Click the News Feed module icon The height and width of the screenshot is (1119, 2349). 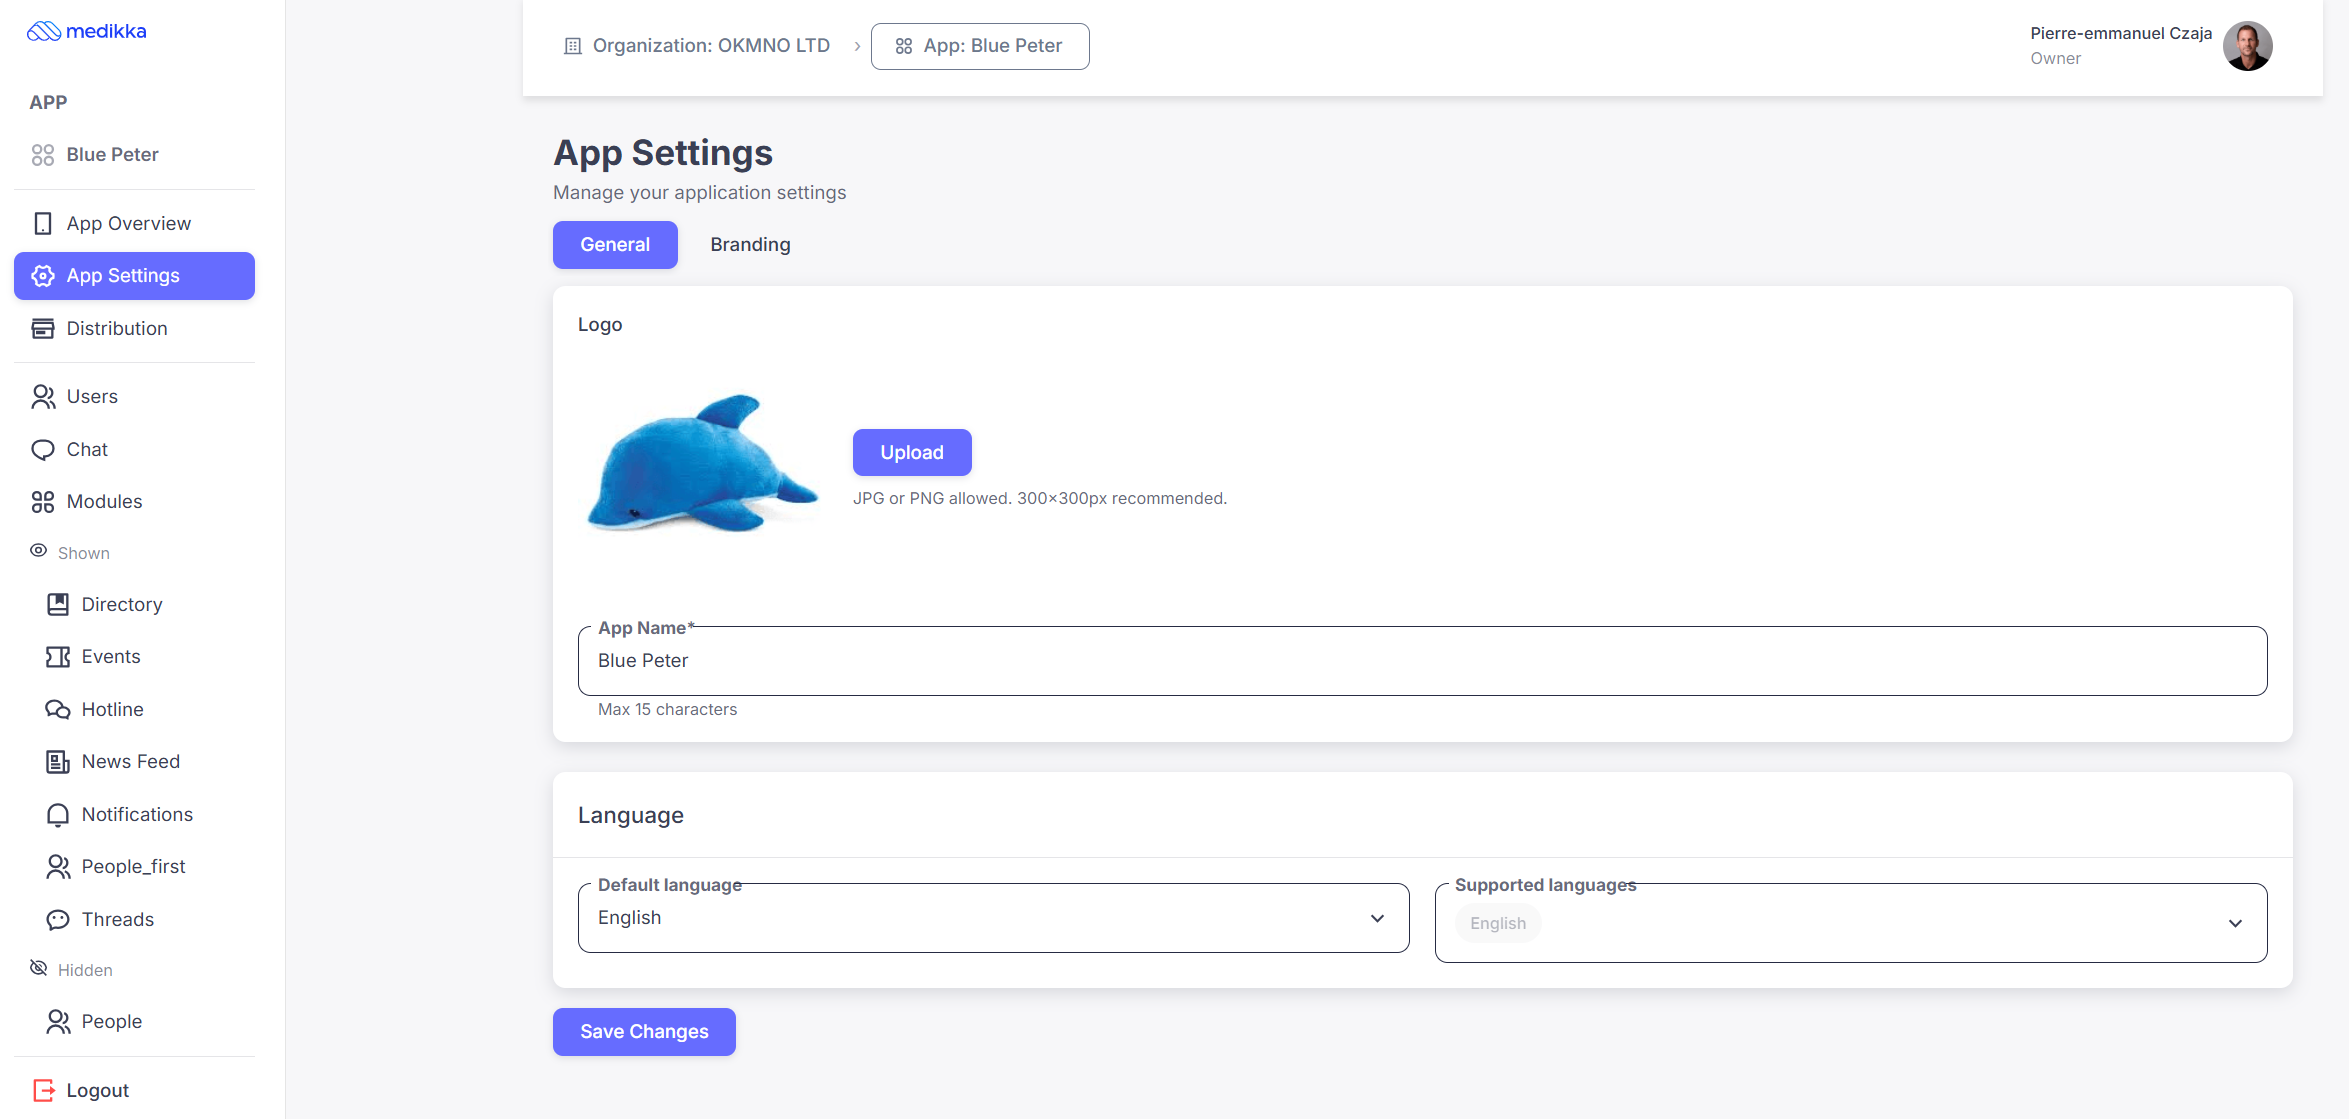click(57, 762)
